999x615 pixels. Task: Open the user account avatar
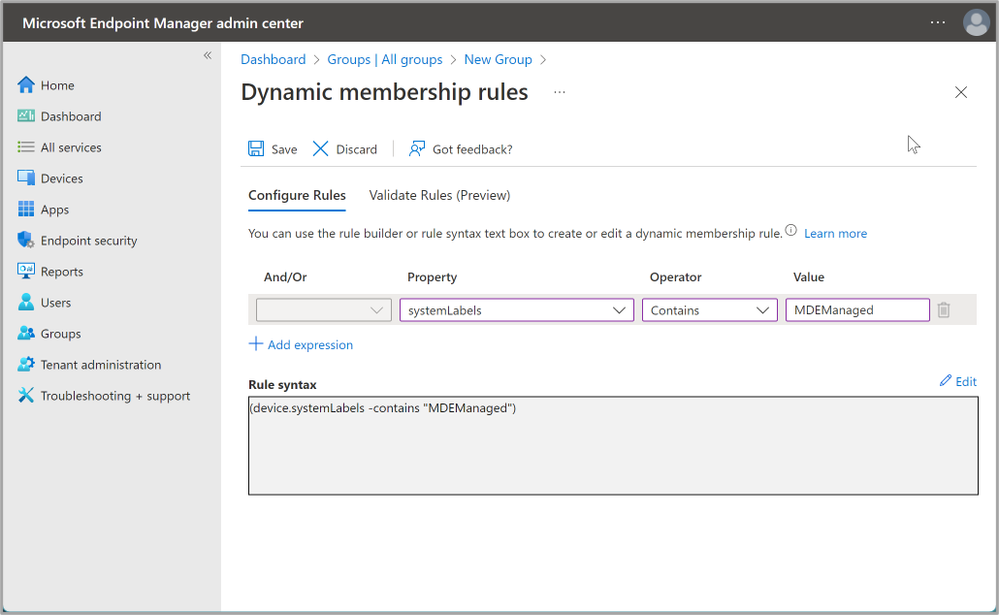click(975, 23)
